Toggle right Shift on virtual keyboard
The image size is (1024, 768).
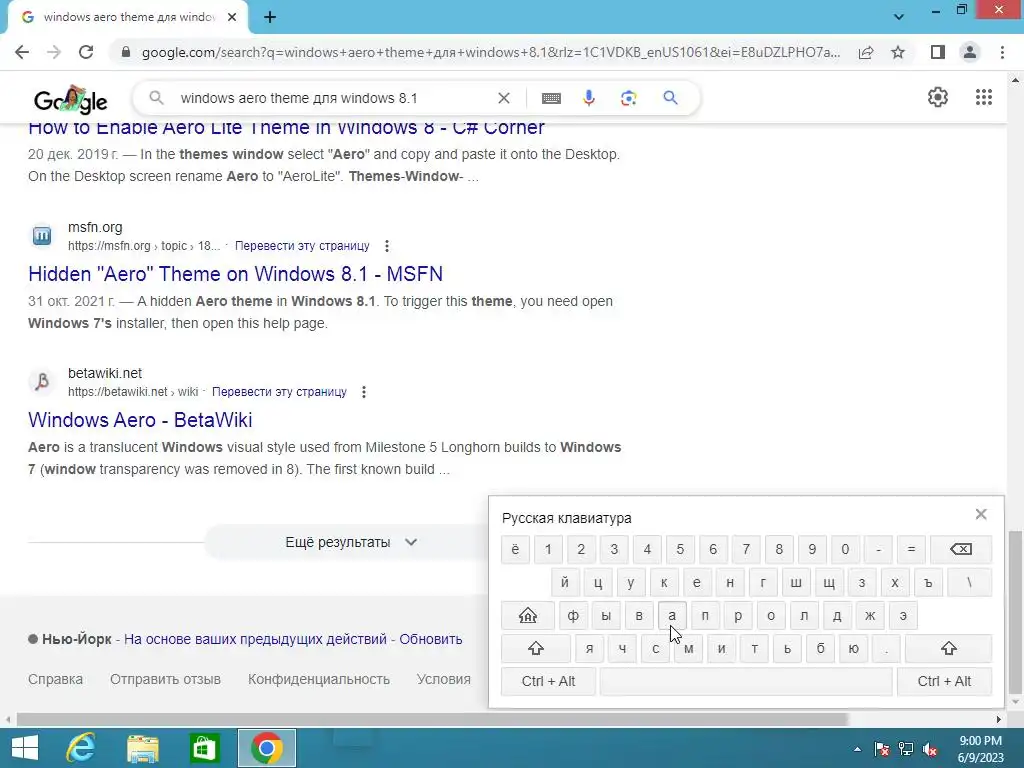point(948,648)
